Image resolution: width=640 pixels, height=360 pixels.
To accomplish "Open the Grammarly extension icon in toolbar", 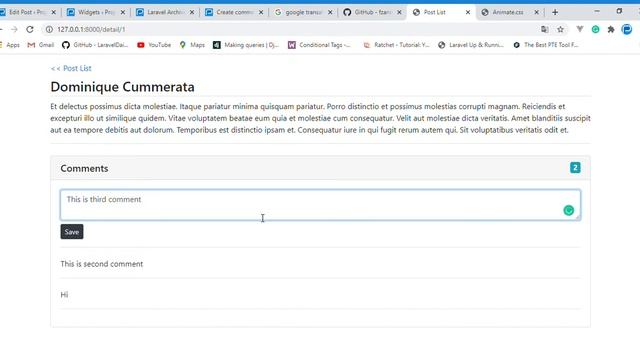I will 596,29.
